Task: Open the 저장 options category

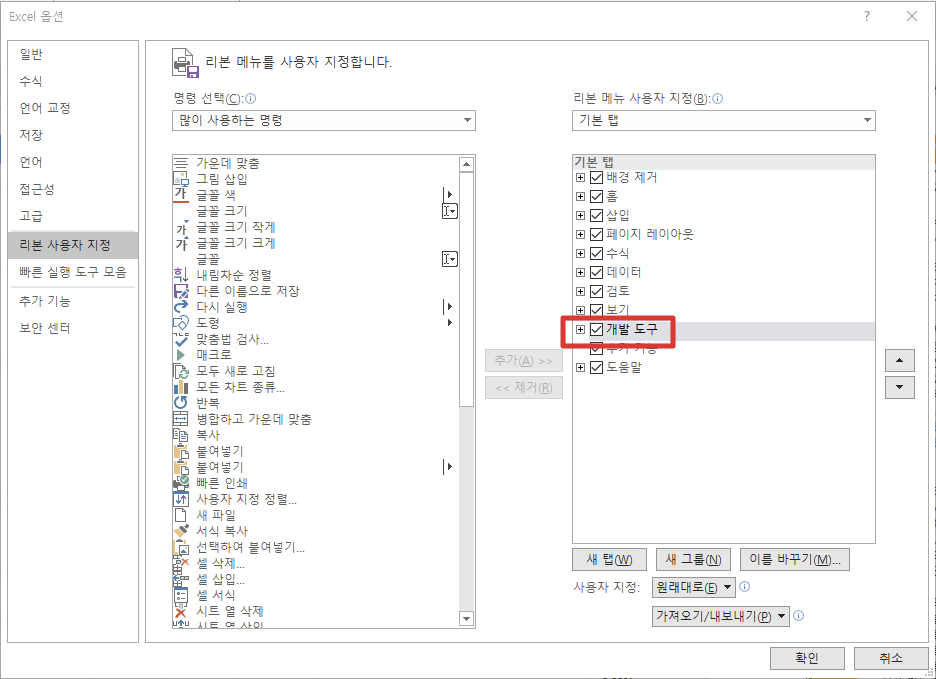Action: (x=73, y=135)
